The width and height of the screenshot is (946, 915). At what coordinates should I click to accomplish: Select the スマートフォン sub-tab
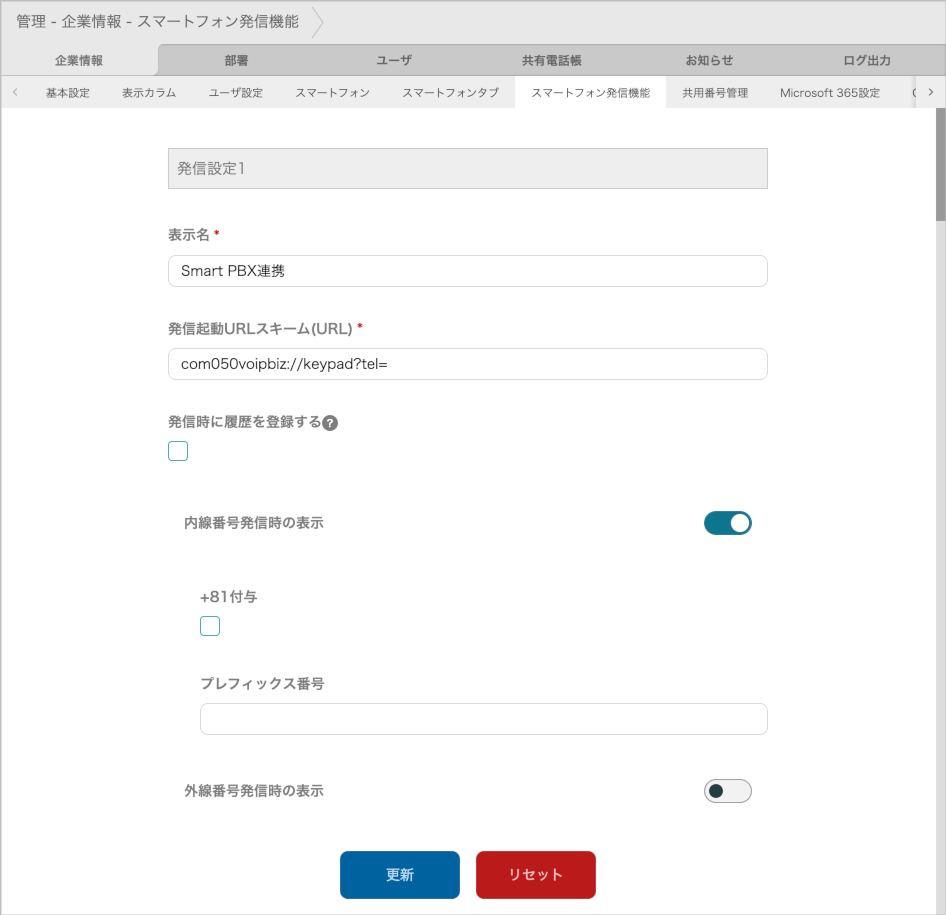tap(332, 93)
